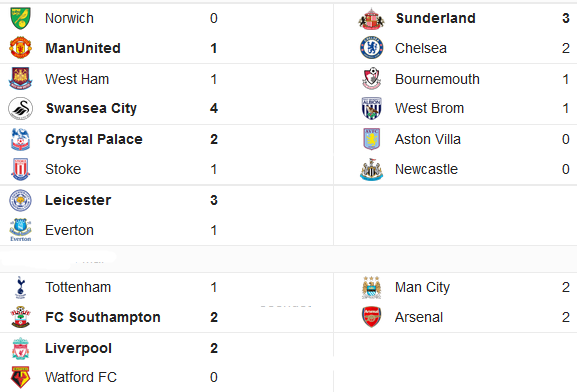Click the West Brom Albion crest
The width and height of the screenshot is (577, 392).
pyautogui.click(x=371, y=109)
